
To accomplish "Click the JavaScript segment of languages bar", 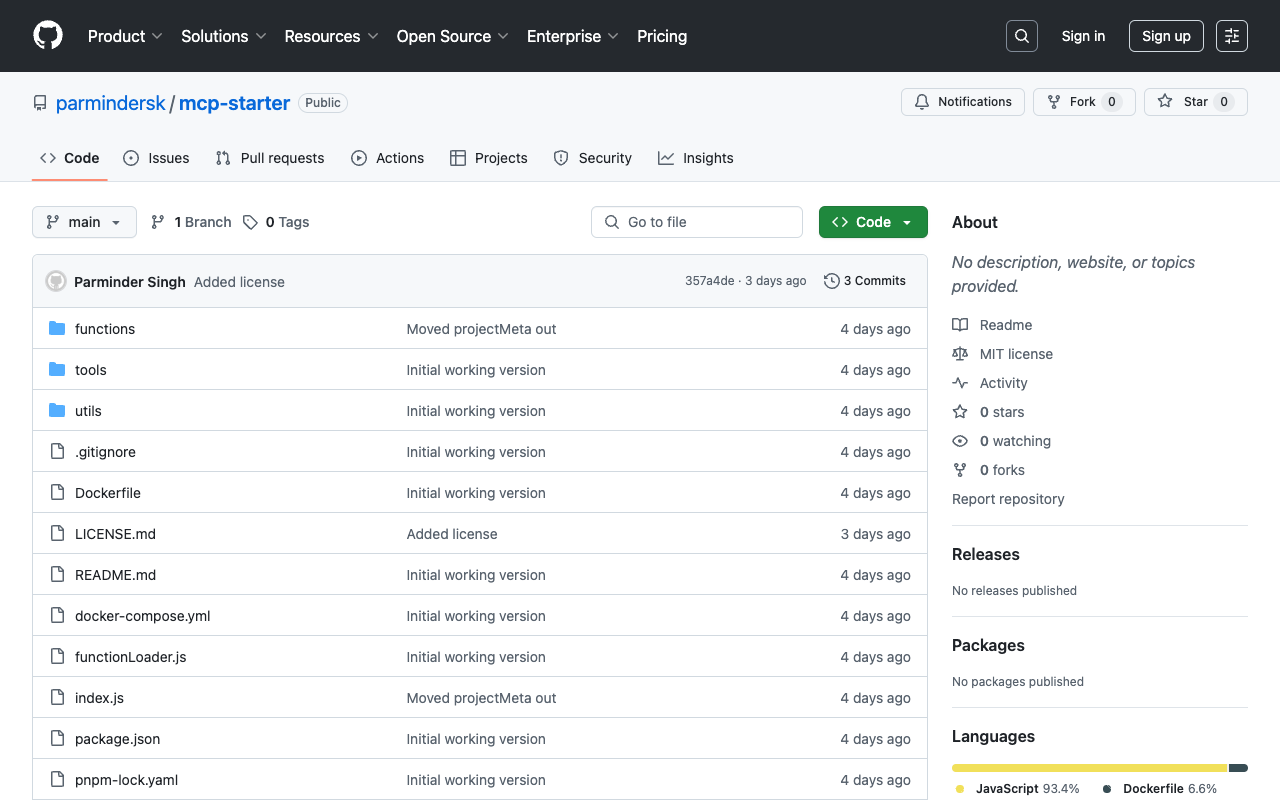I will tap(1089, 768).
